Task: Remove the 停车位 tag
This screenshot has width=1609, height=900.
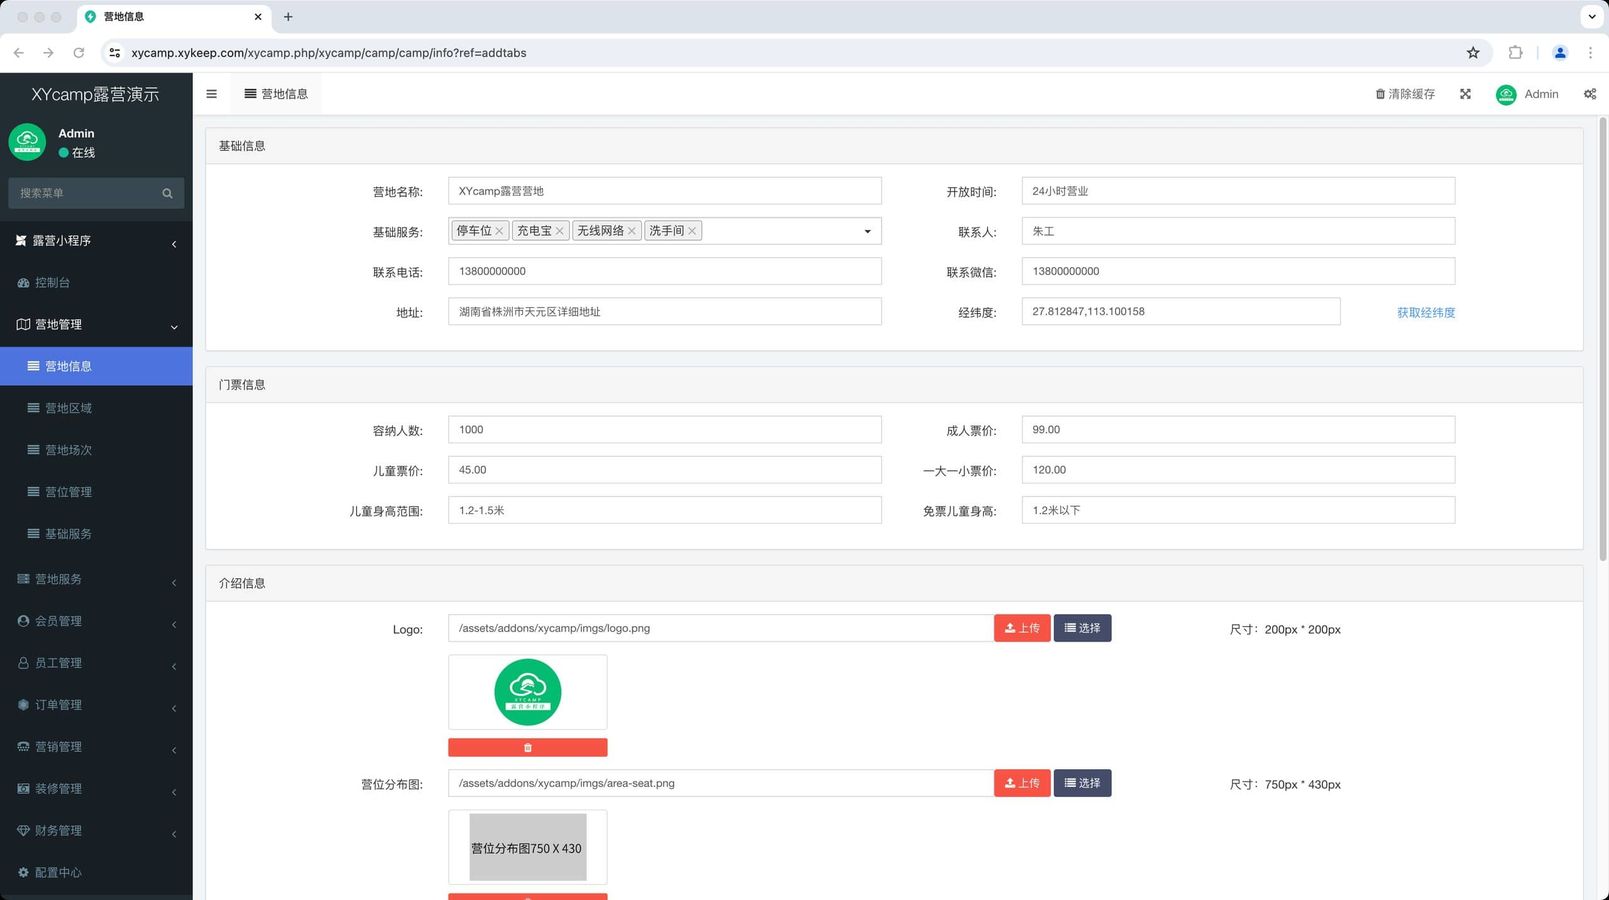Action: point(499,231)
